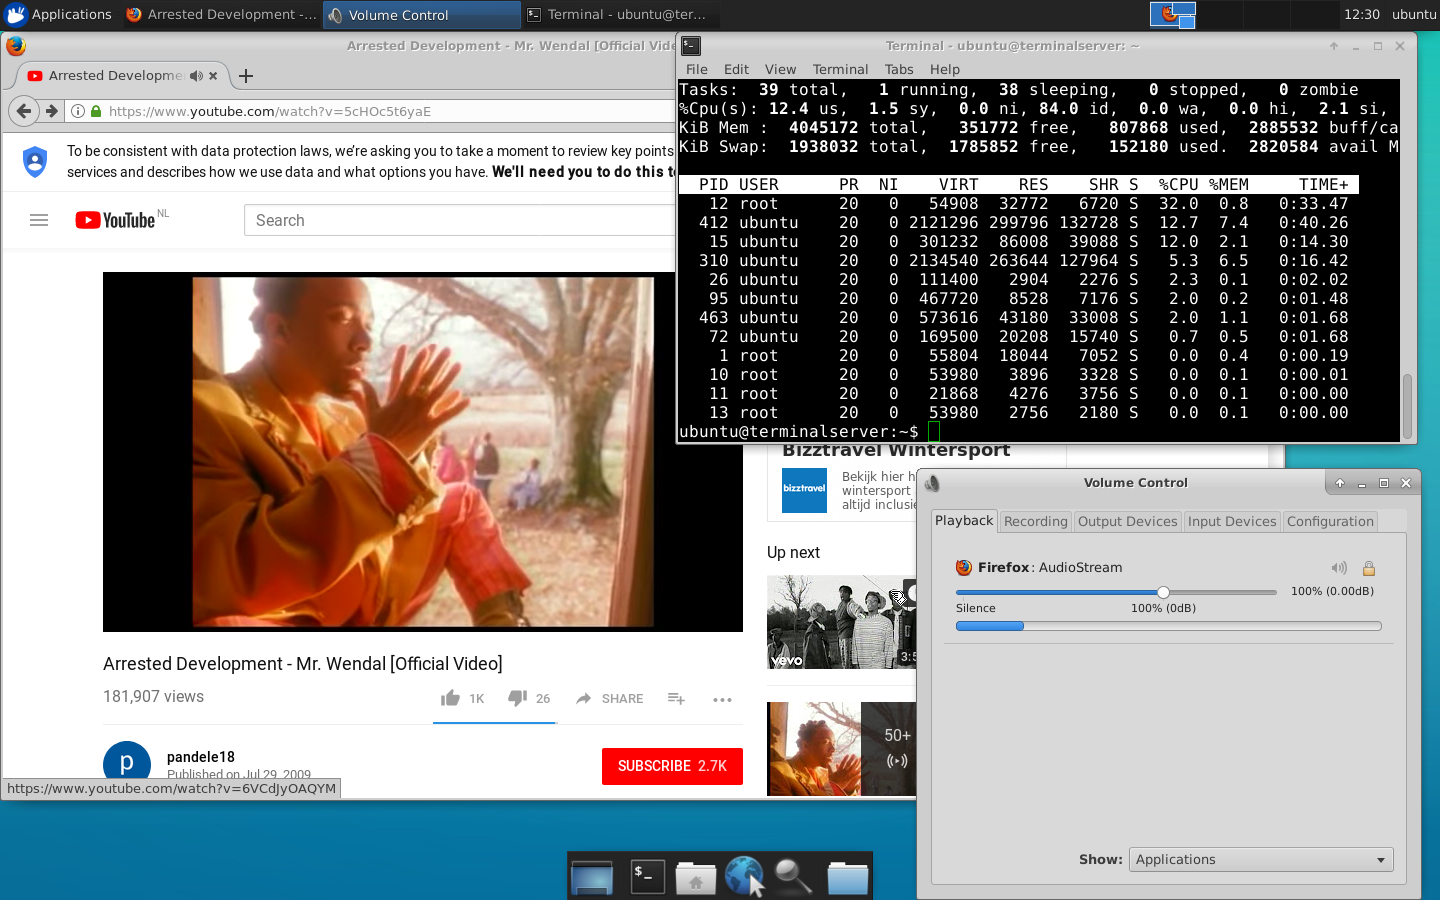Image resolution: width=1440 pixels, height=900 pixels.
Task: Click the site info icon in URL bar
Action: coord(78,111)
